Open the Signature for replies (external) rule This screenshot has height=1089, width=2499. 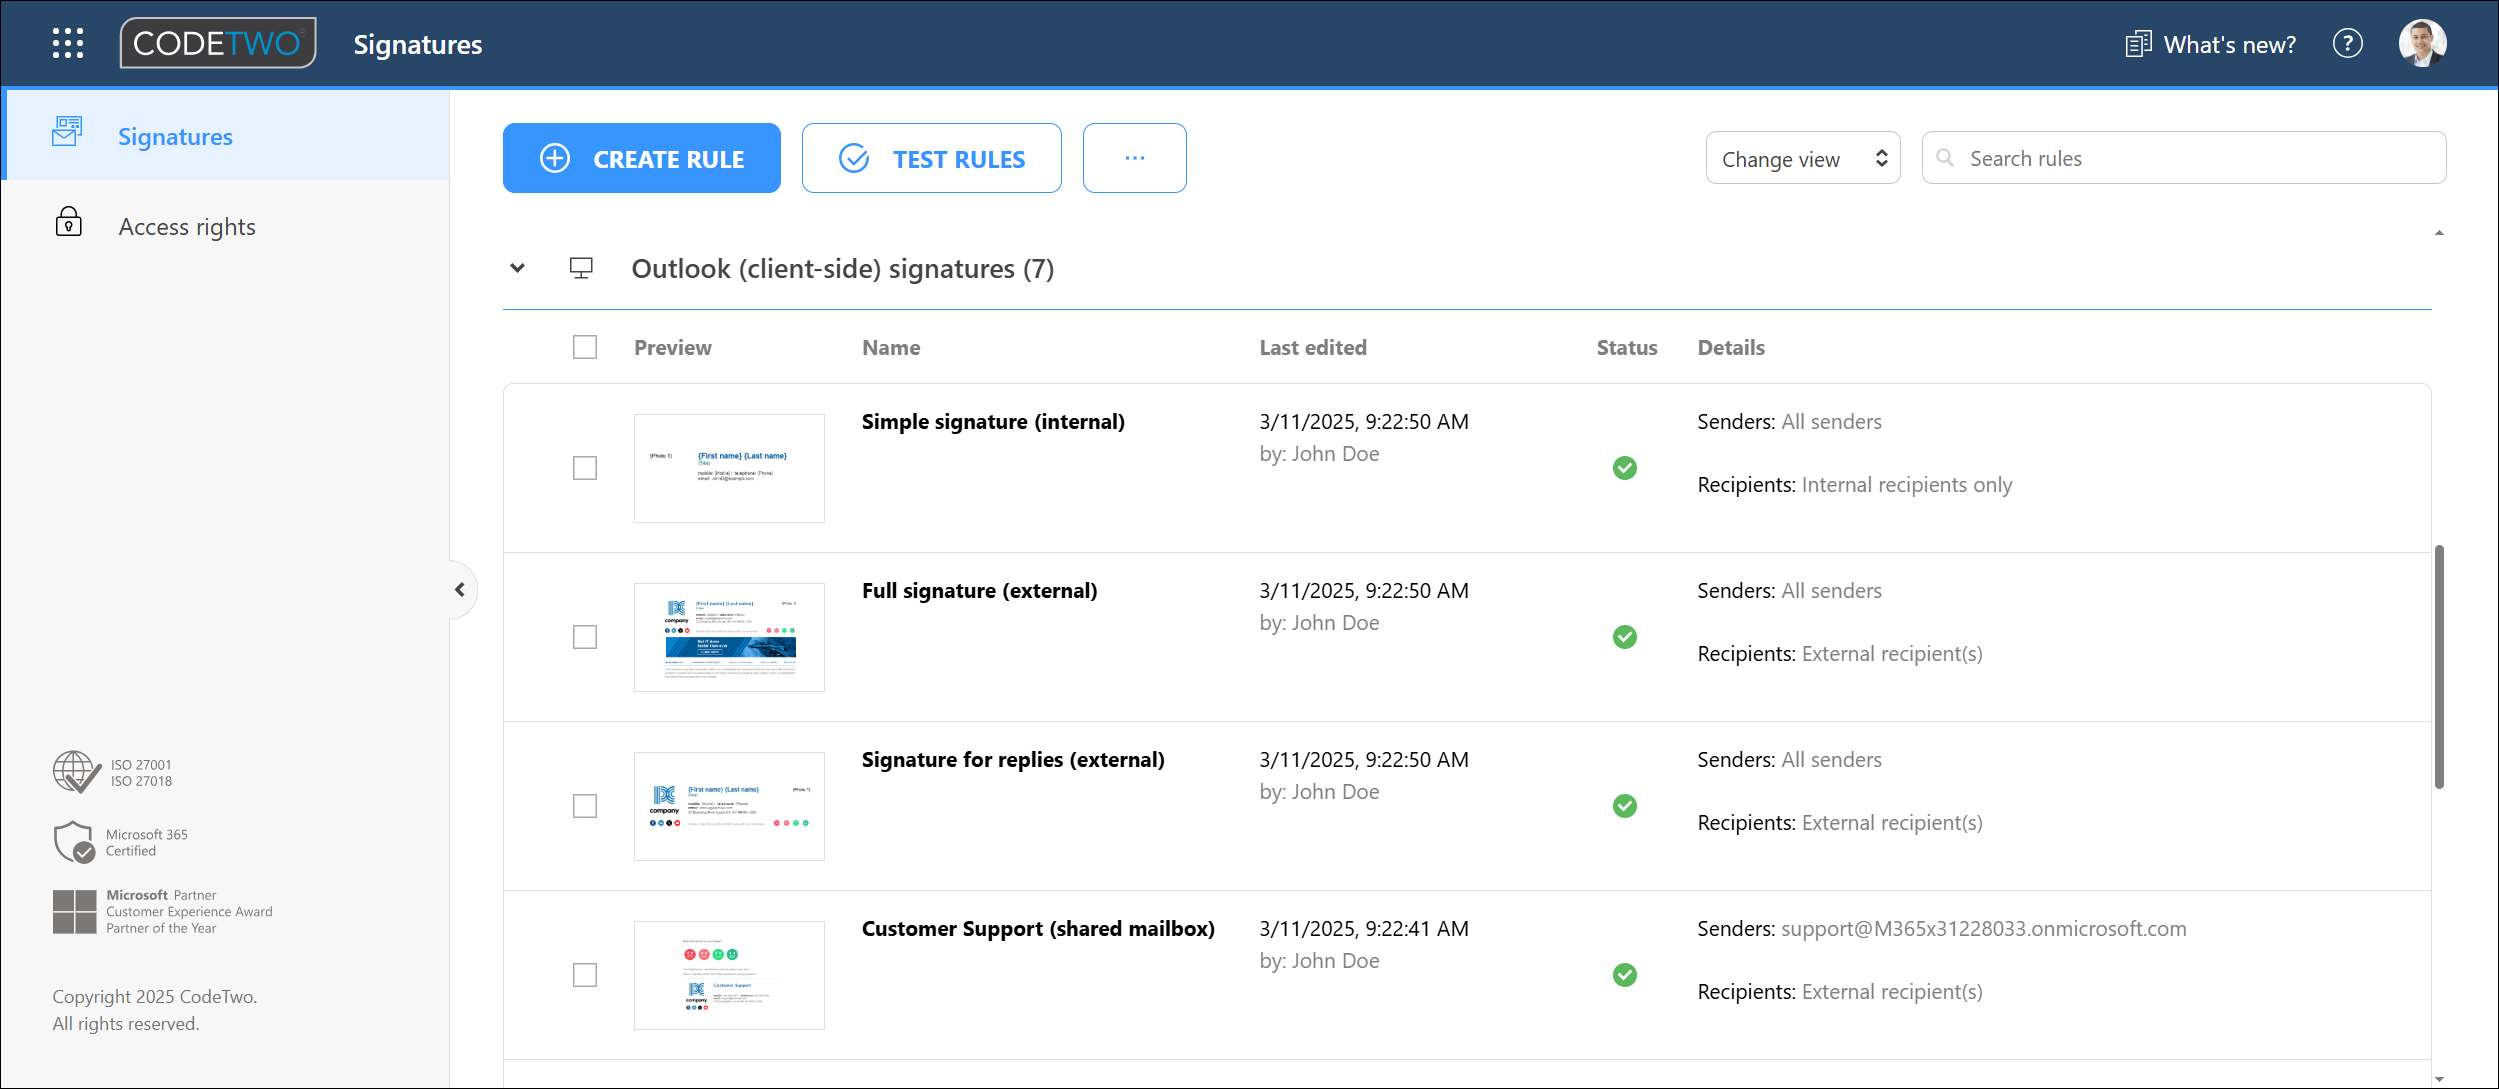coord(1013,760)
